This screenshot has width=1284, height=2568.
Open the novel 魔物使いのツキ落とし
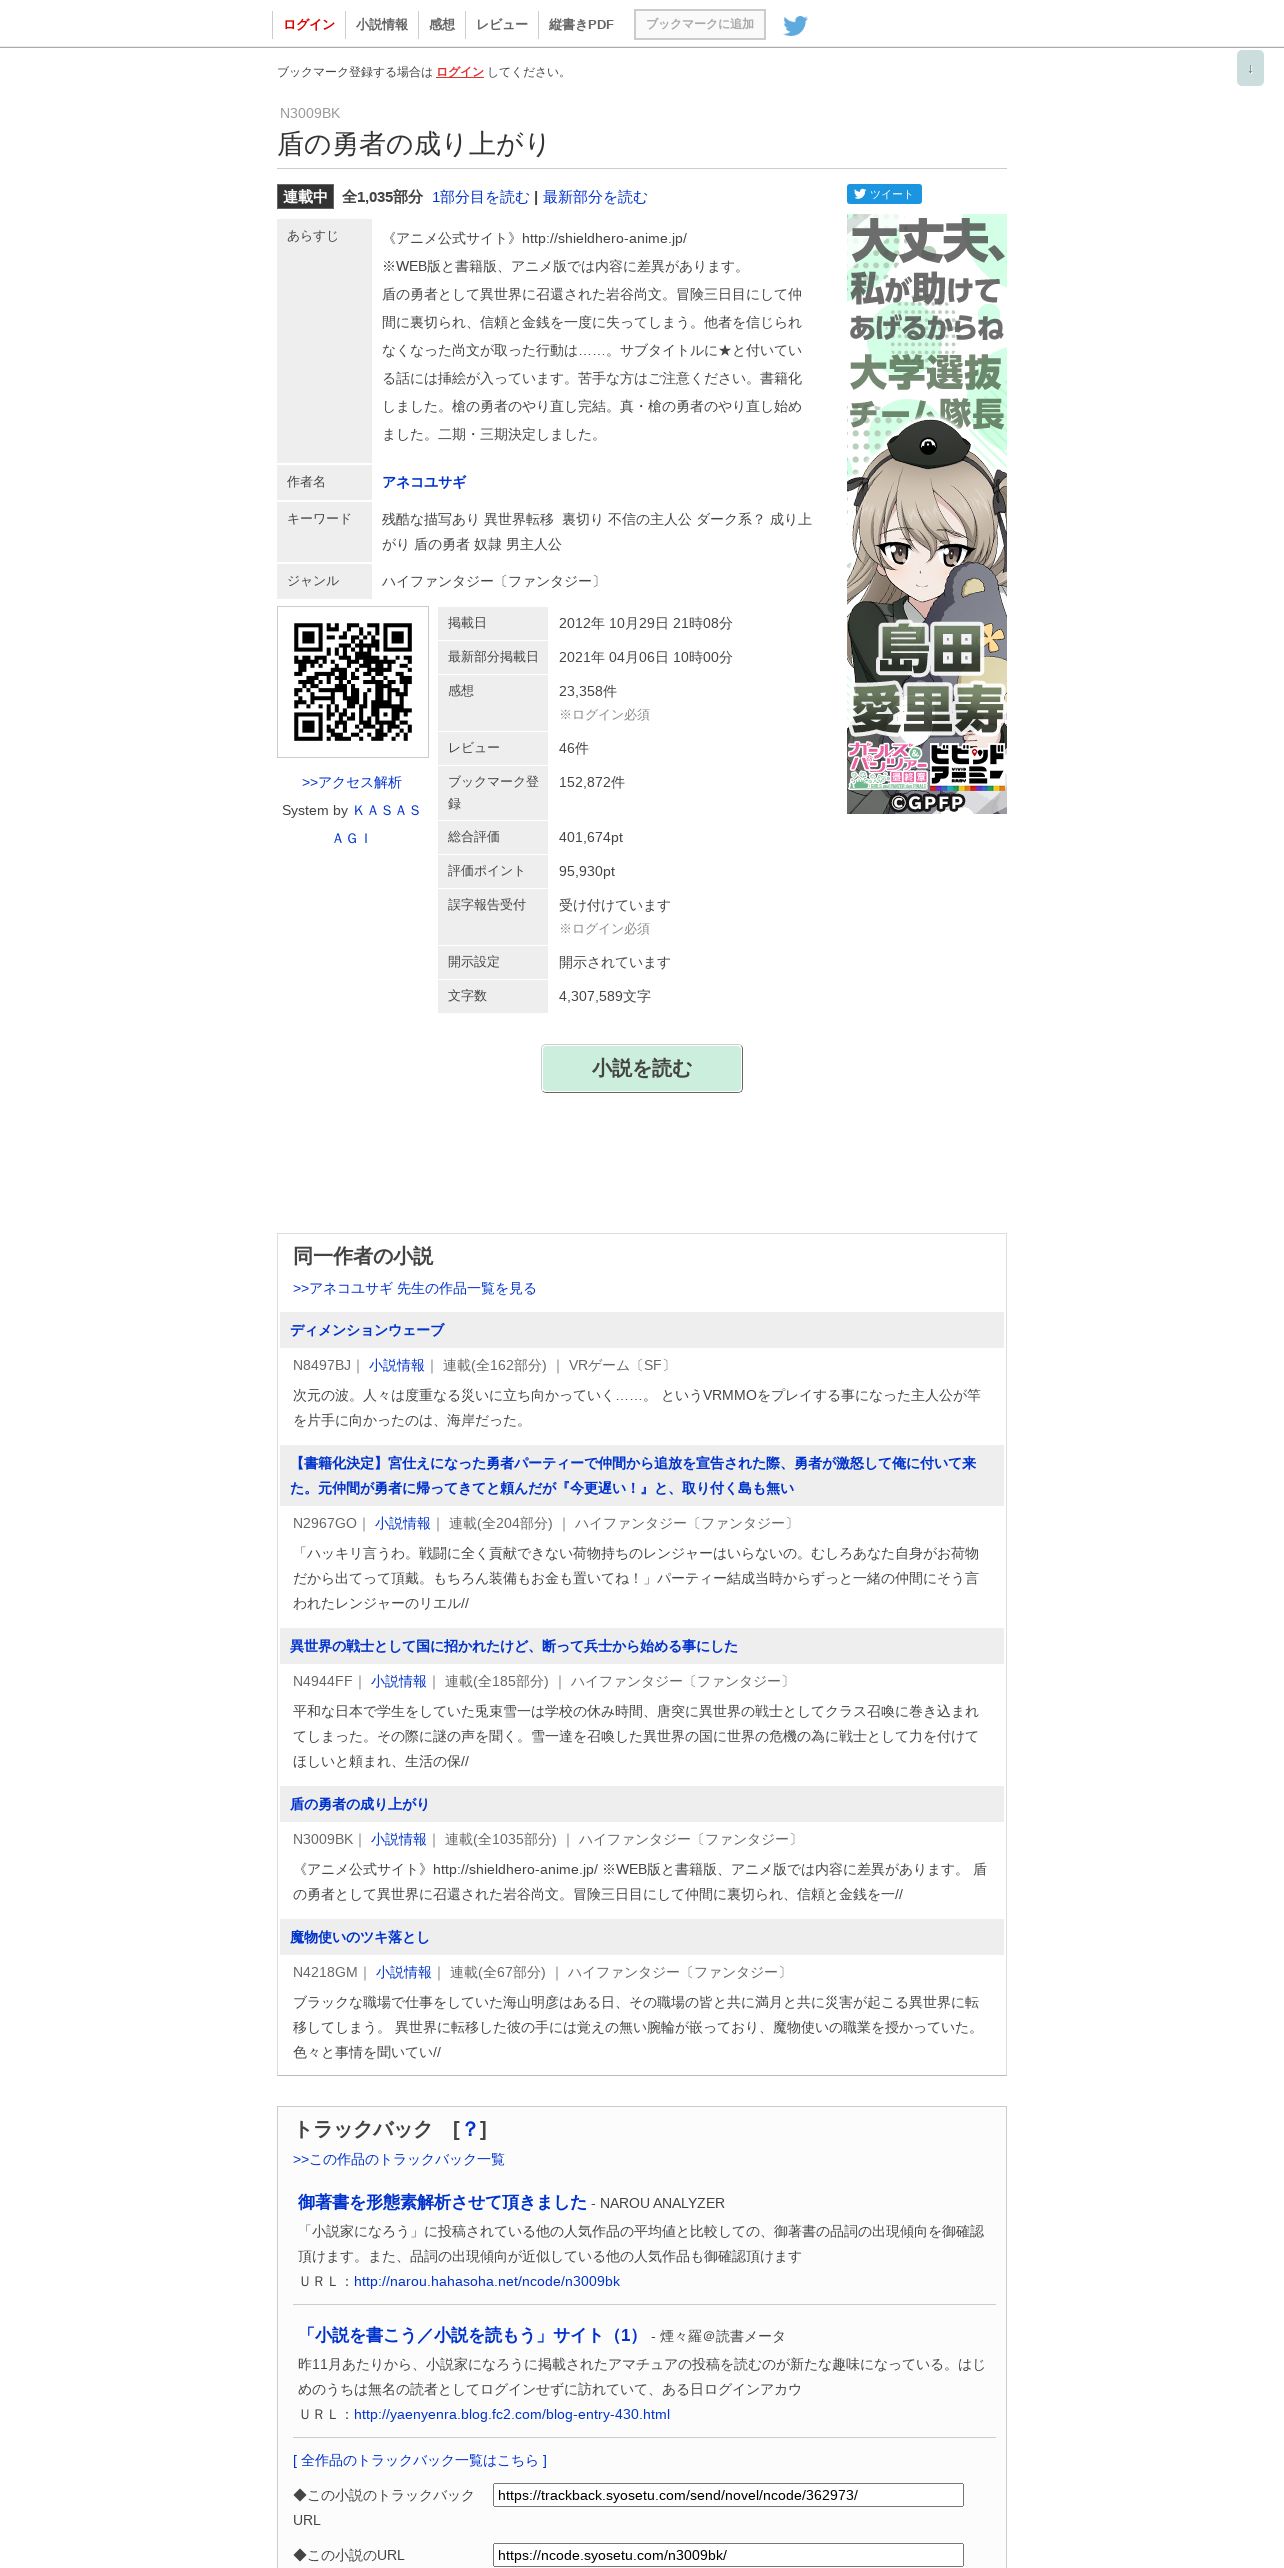coord(360,1937)
